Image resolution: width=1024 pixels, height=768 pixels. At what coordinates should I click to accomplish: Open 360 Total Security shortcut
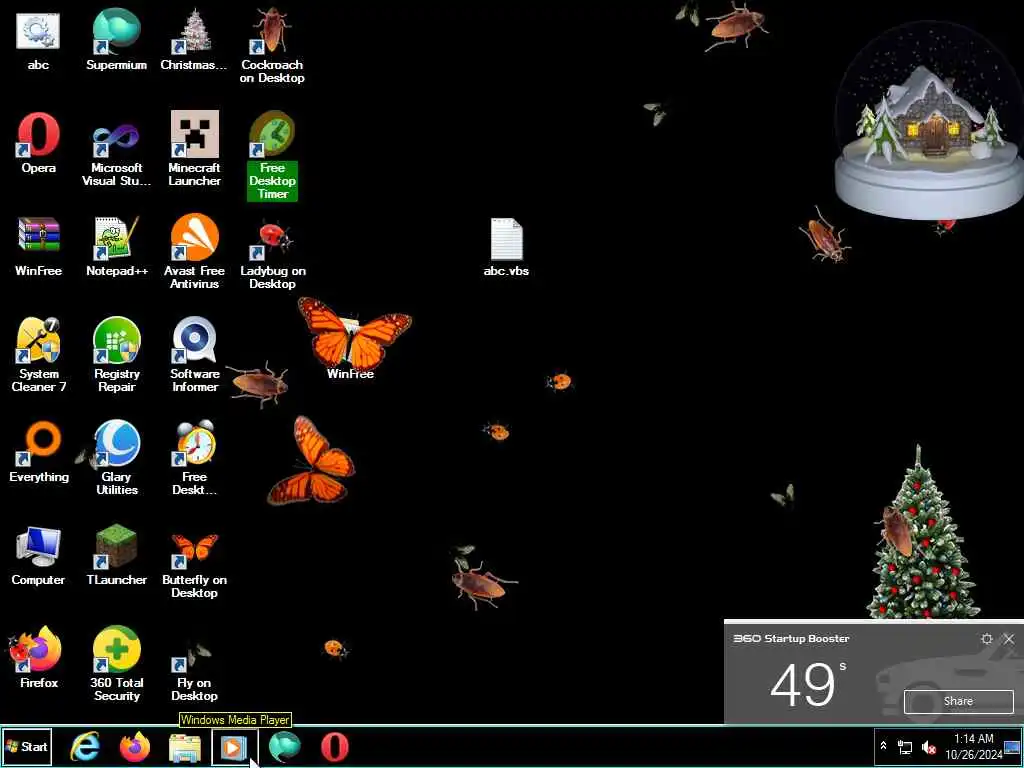116,664
